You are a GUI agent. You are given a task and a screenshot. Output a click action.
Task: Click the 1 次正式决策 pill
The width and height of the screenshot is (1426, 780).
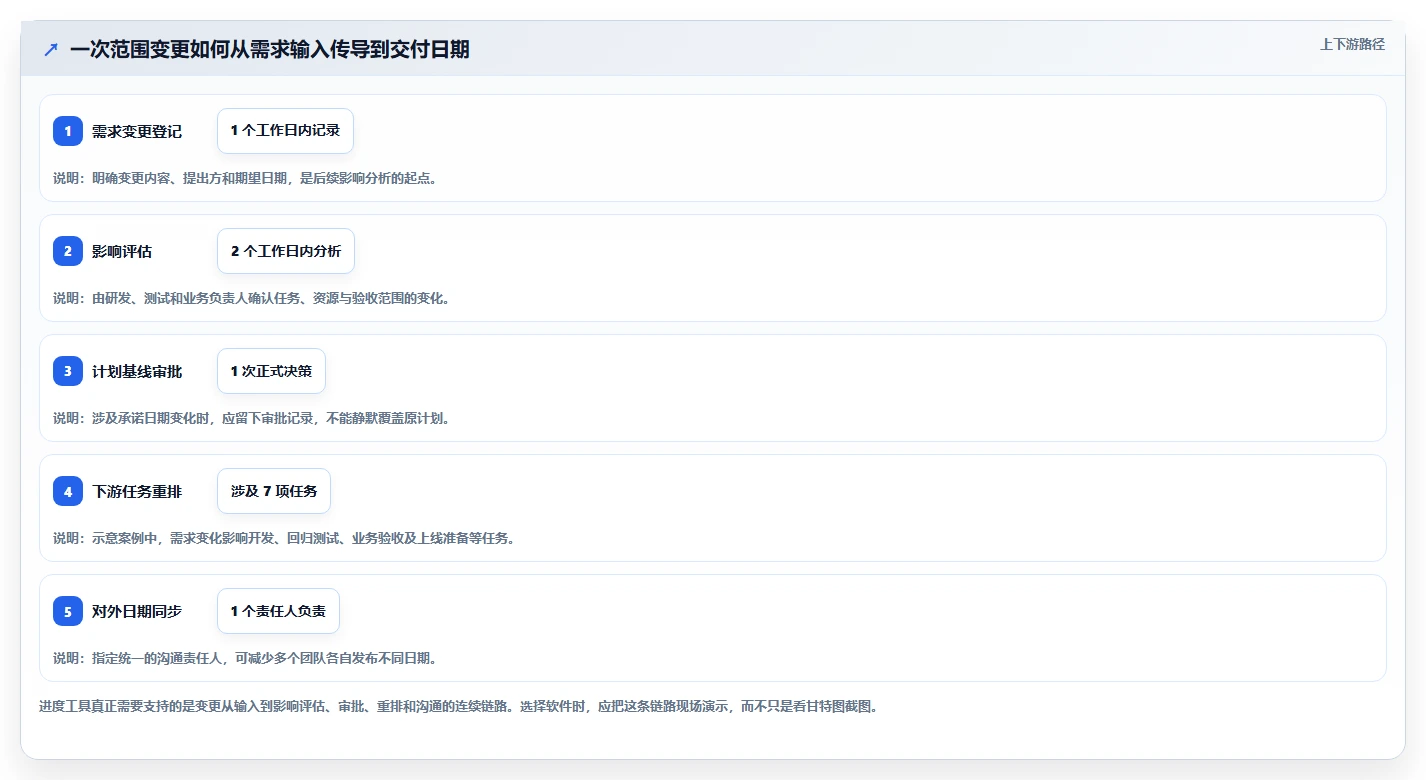click(x=271, y=371)
